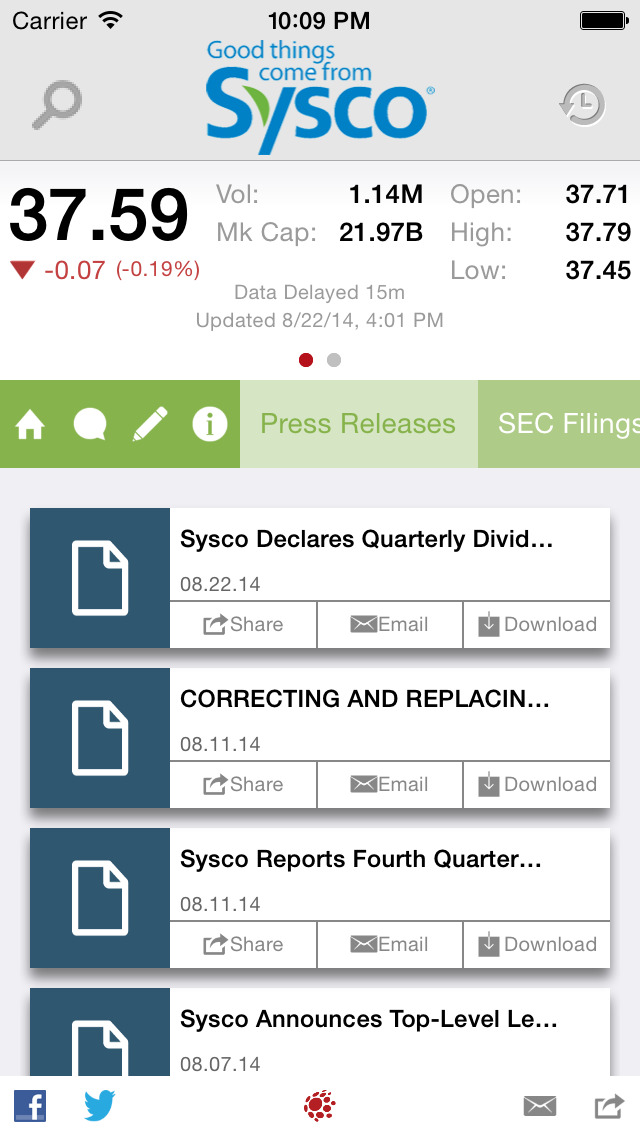Screen dimensions: 640x1136
Task: Tap the 08.22.14 release date
Action: (x=220, y=585)
